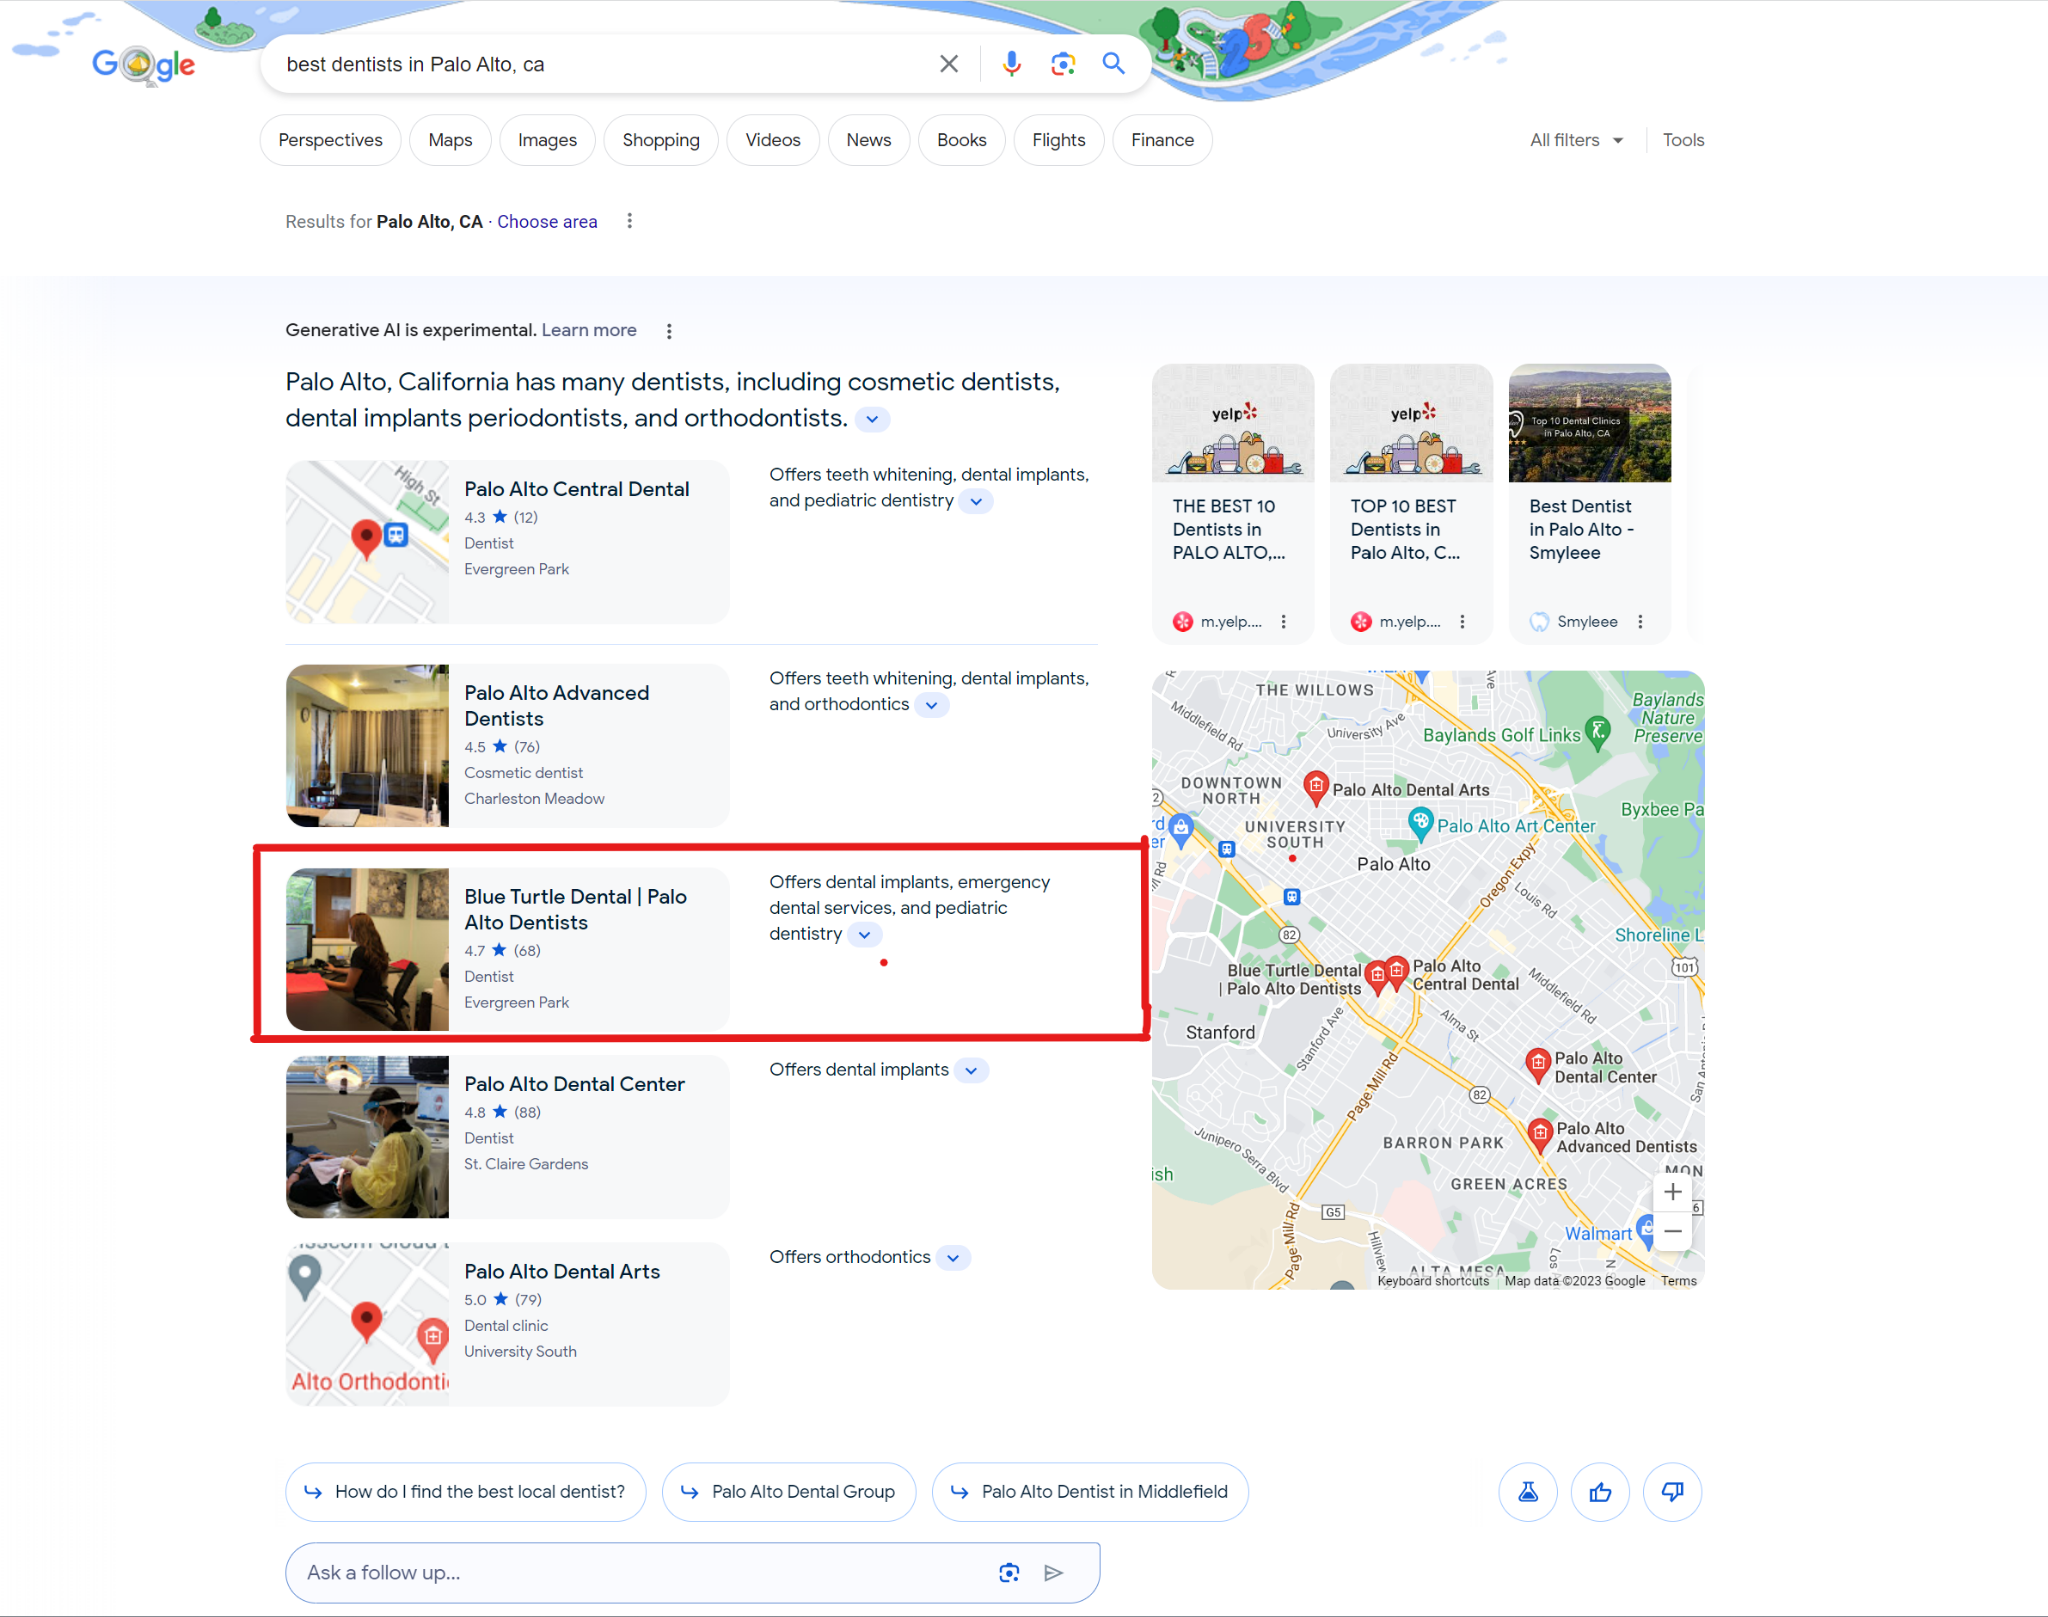Give thumbs down feedback
2048x1617 pixels.
[1672, 1492]
